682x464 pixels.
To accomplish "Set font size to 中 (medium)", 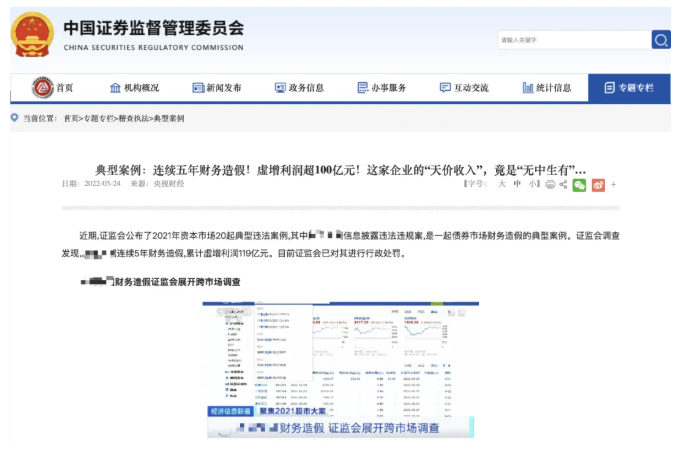I will pos(517,184).
